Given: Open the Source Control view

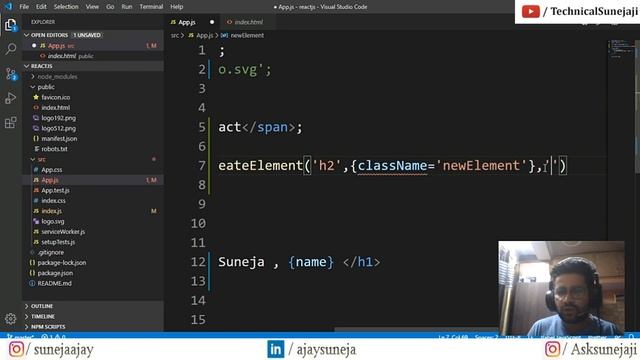Looking at the screenshot, I should [x=11, y=74].
